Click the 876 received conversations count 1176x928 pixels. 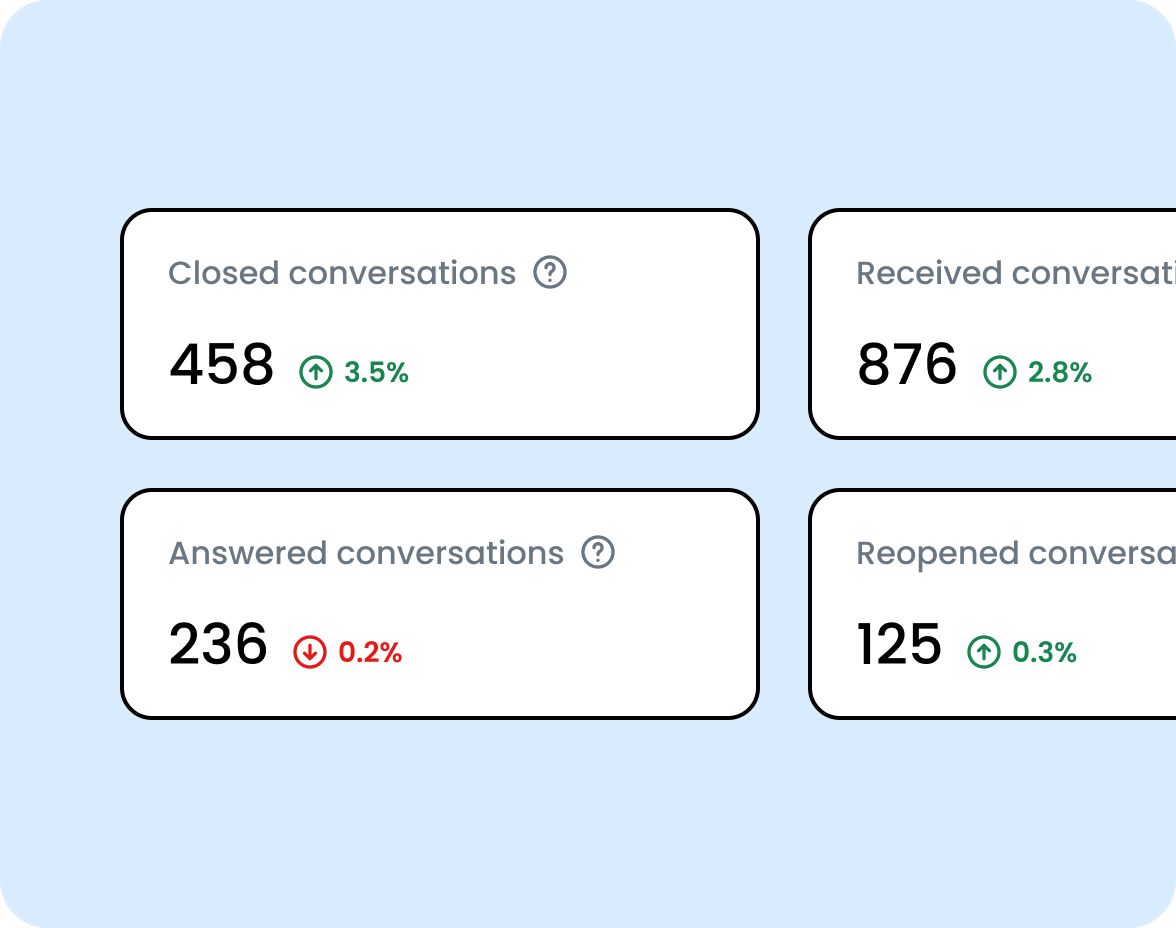click(x=908, y=365)
